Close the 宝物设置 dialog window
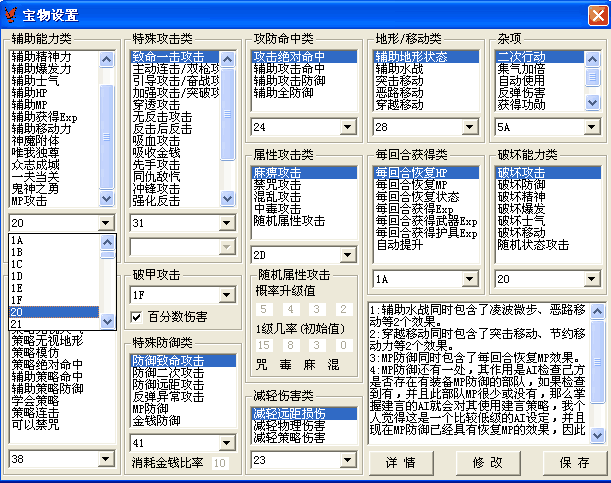The image size is (611, 483). (x=594, y=14)
